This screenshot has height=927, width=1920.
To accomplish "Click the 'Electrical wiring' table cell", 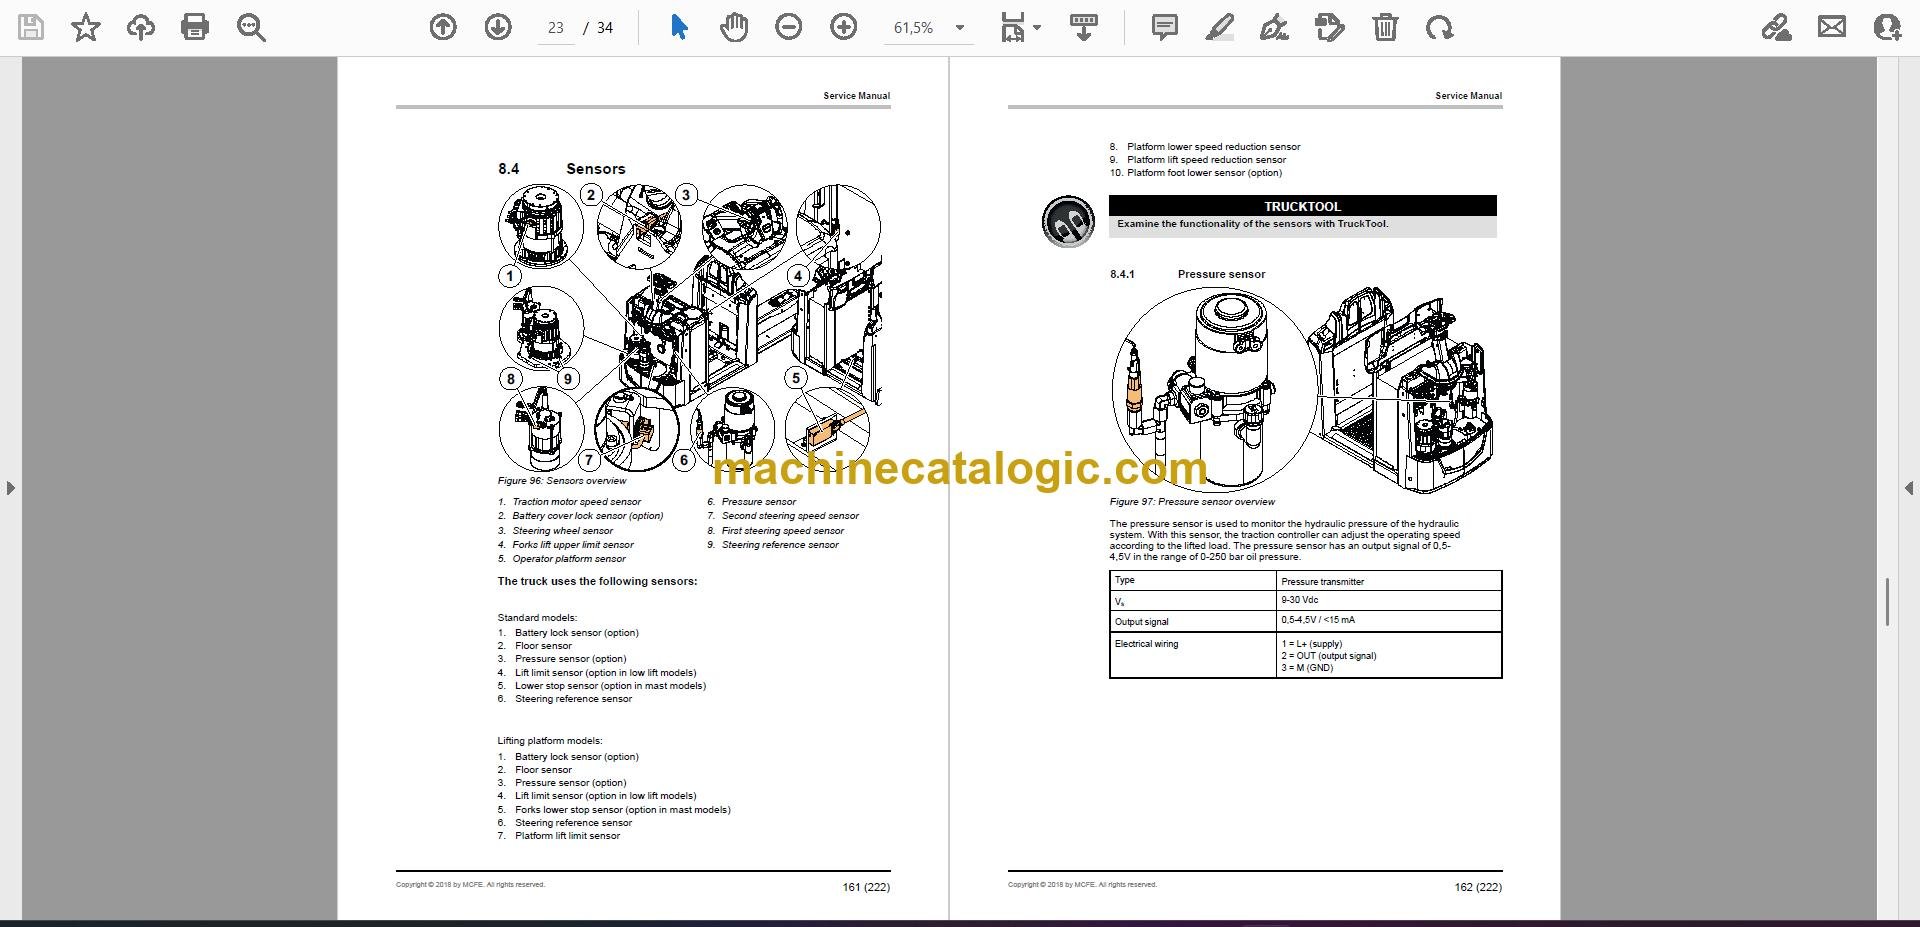I will tap(1193, 655).
